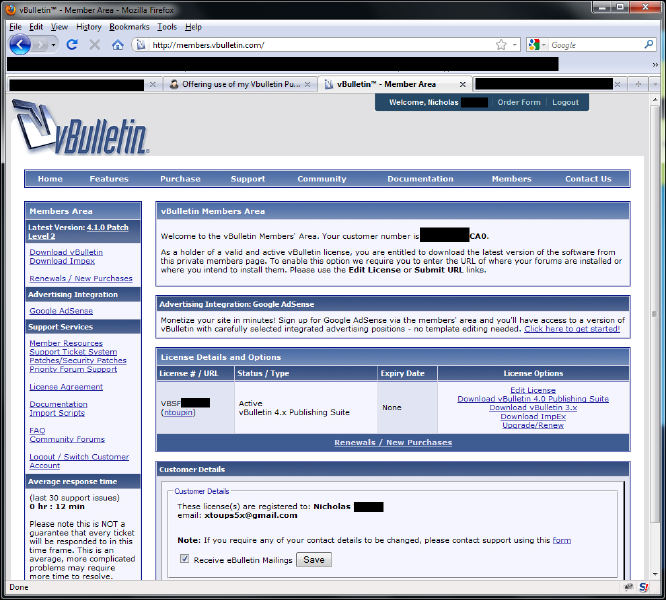The width and height of the screenshot is (666, 600).
Task: Click the browser Back arrow button
Action: [20, 45]
